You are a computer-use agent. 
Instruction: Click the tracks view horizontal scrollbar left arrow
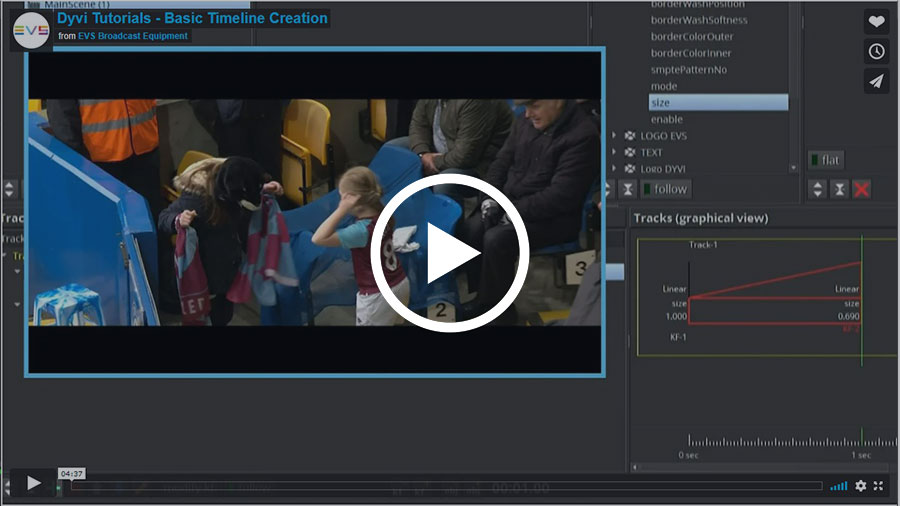pos(635,468)
